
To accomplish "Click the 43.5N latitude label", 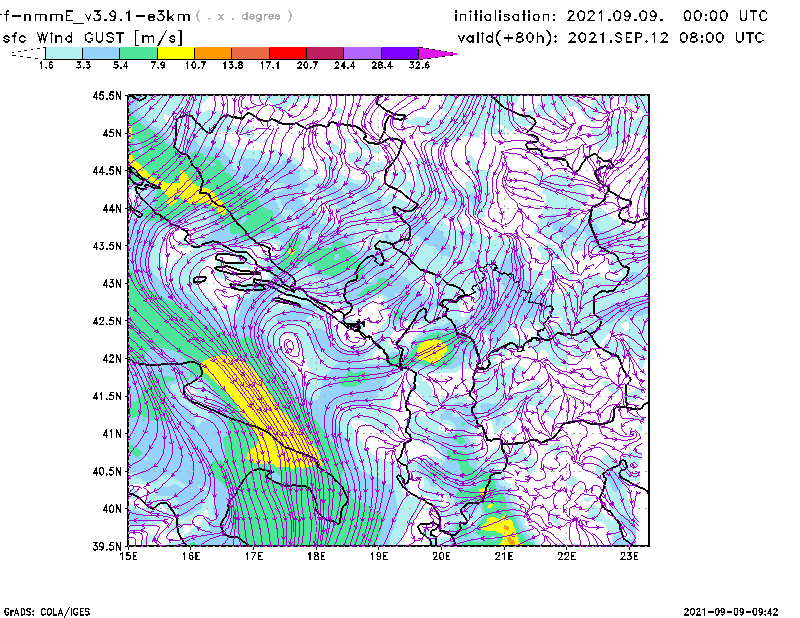I will click(107, 246).
